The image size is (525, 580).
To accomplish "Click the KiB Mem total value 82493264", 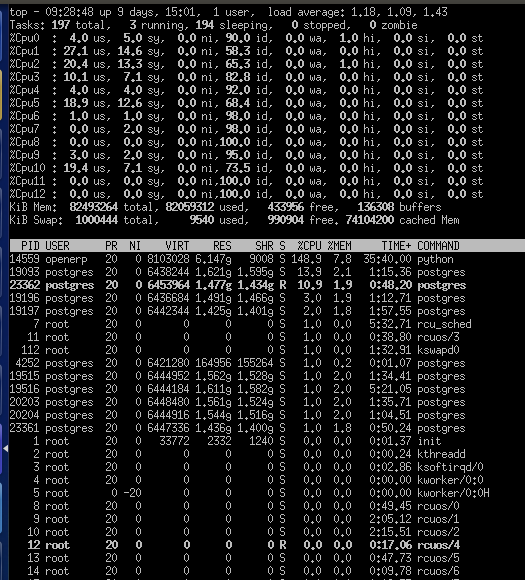I will pos(94,207).
